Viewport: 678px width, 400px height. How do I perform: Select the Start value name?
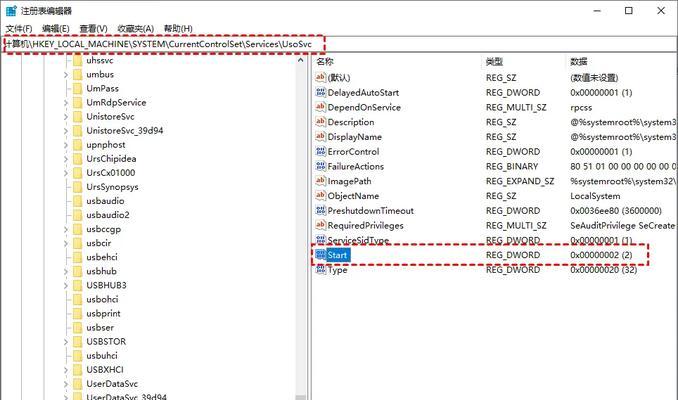(x=337, y=255)
